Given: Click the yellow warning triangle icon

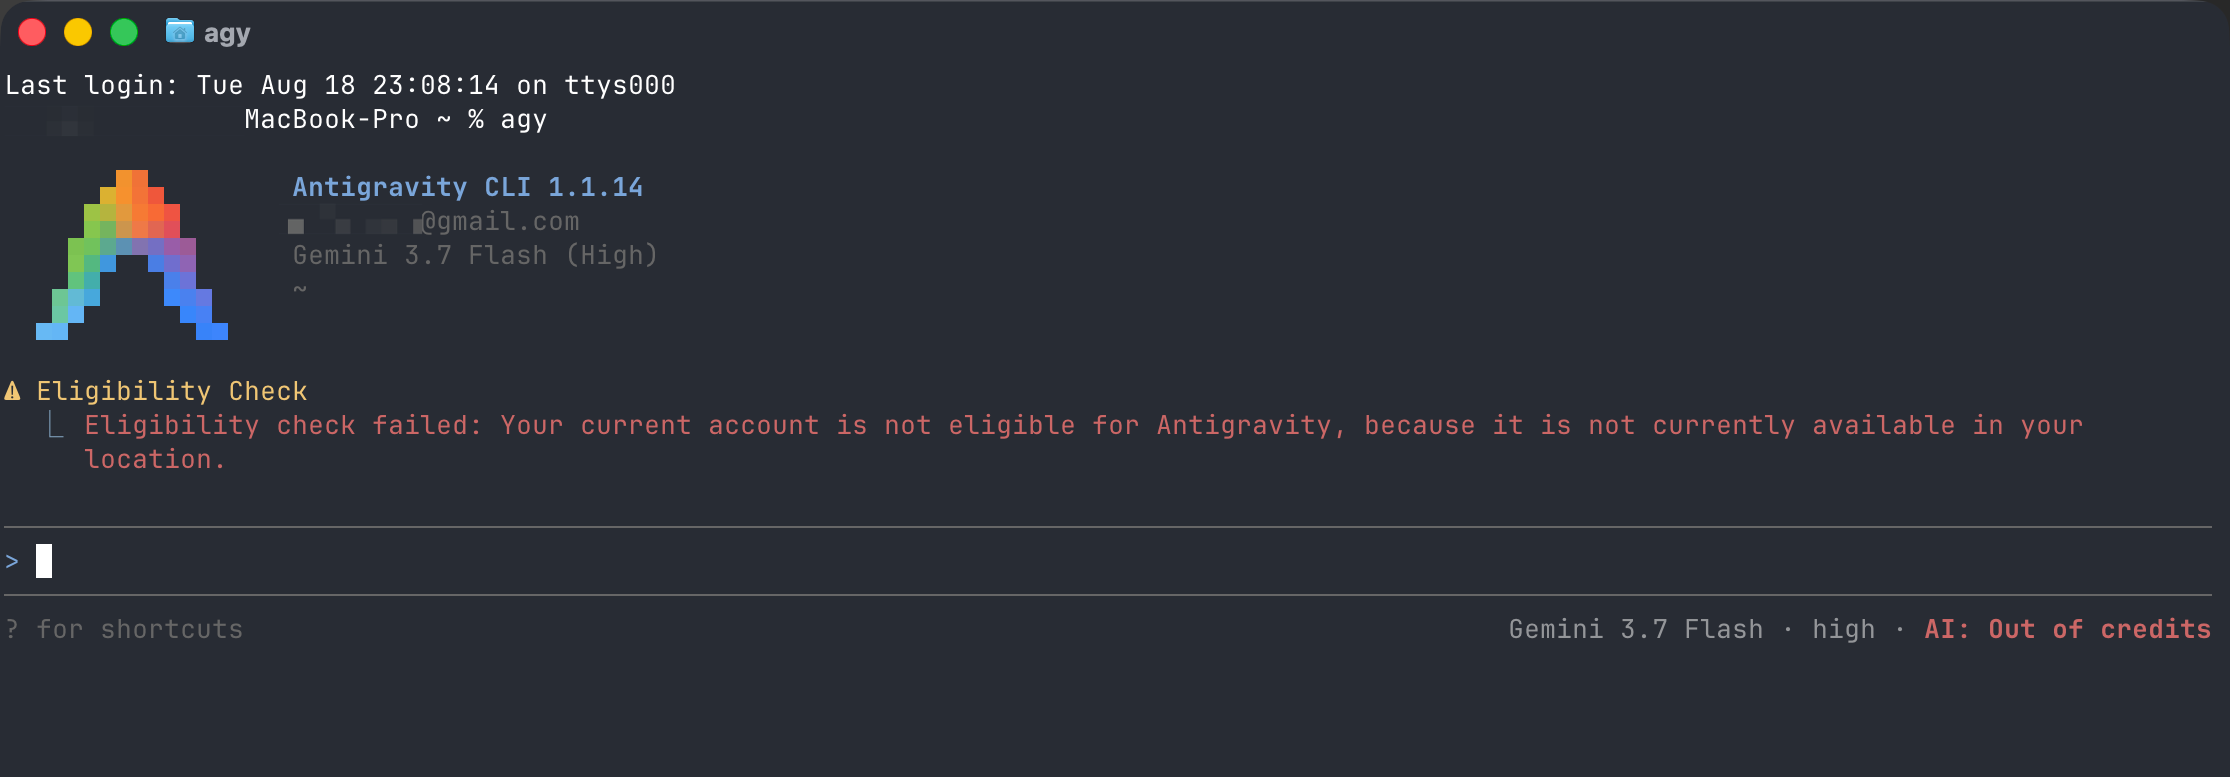Looking at the screenshot, I should [x=13, y=391].
